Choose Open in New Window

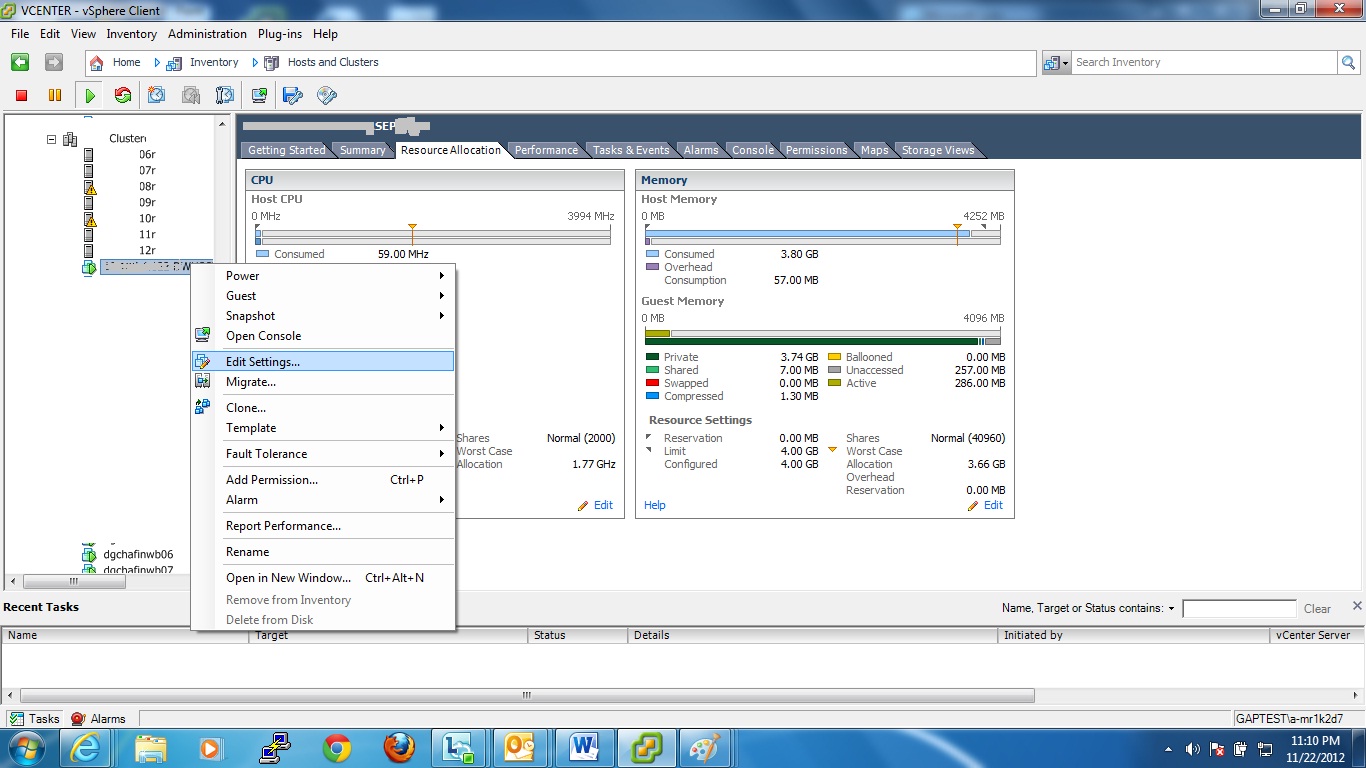[x=323, y=578]
